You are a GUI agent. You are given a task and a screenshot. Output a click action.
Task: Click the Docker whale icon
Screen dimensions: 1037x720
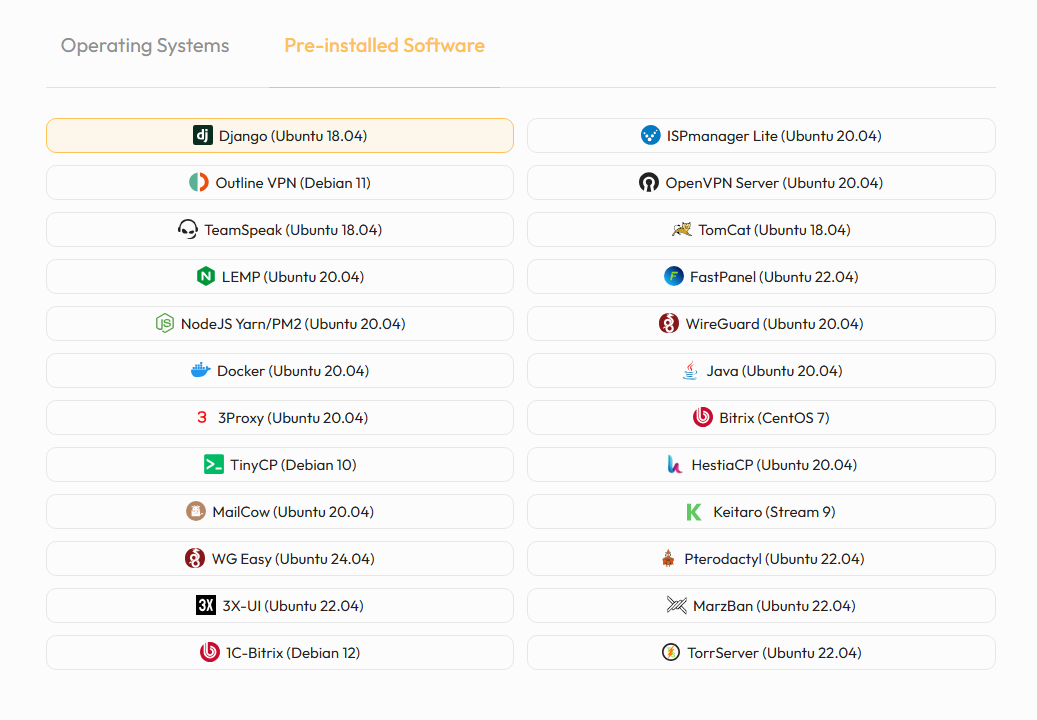200,370
